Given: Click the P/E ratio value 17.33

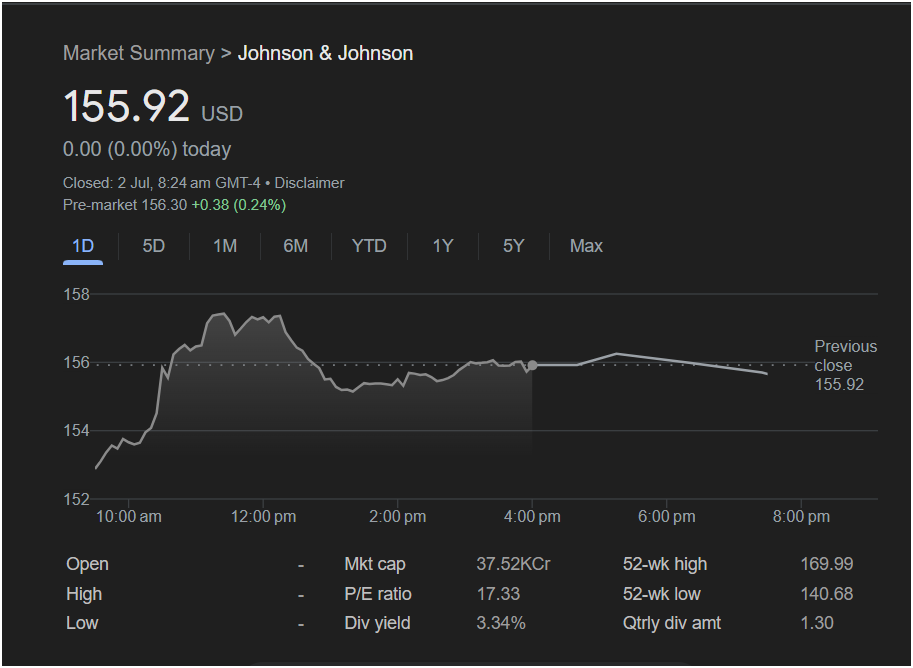Looking at the screenshot, I should [498, 593].
